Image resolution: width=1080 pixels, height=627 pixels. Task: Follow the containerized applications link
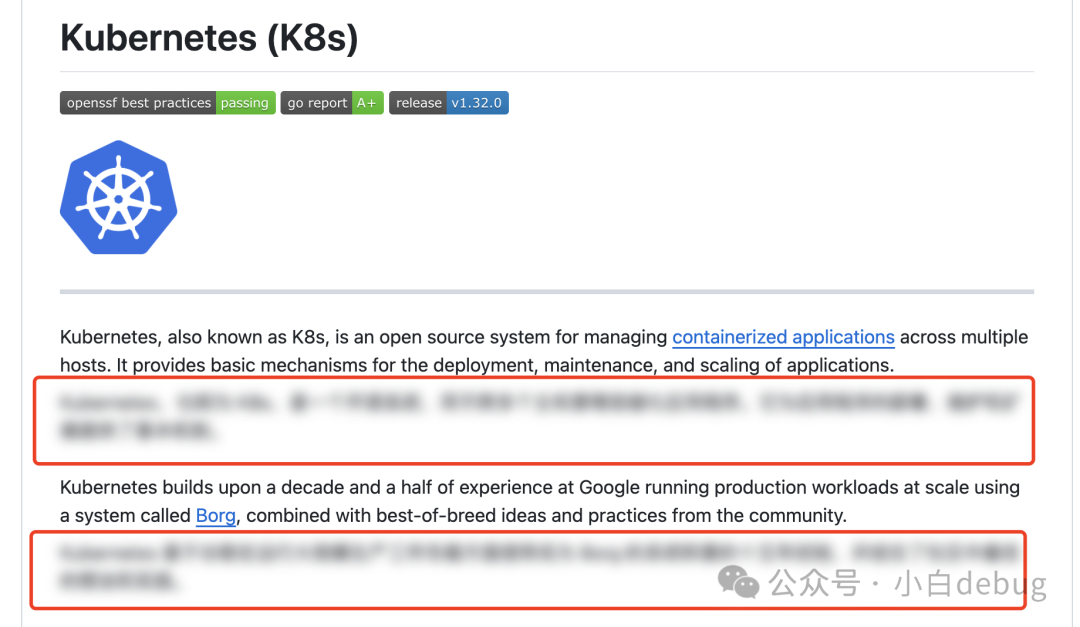[x=783, y=337]
